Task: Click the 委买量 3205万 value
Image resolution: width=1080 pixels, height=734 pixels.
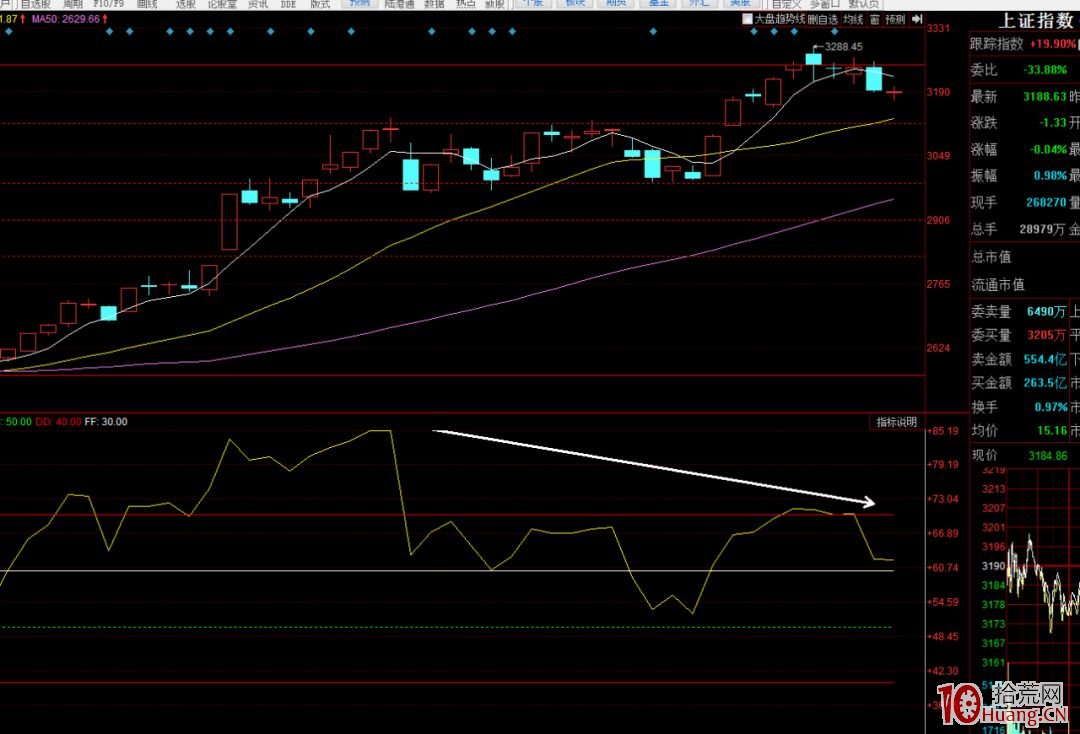Action: (1047, 335)
